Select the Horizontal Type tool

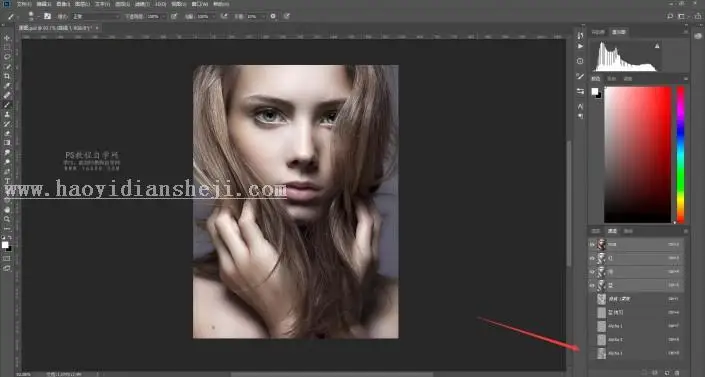(x=7, y=181)
